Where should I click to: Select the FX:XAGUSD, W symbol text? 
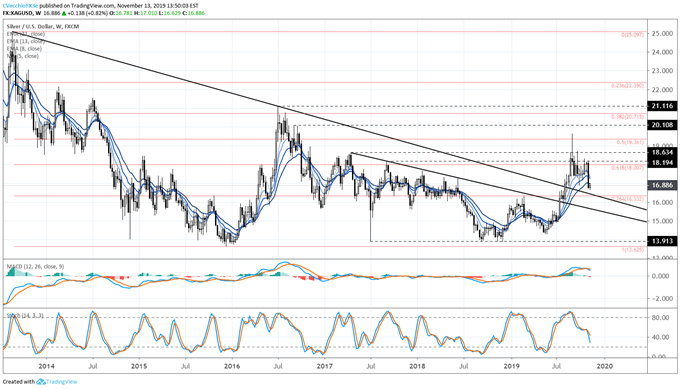(x=21, y=13)
